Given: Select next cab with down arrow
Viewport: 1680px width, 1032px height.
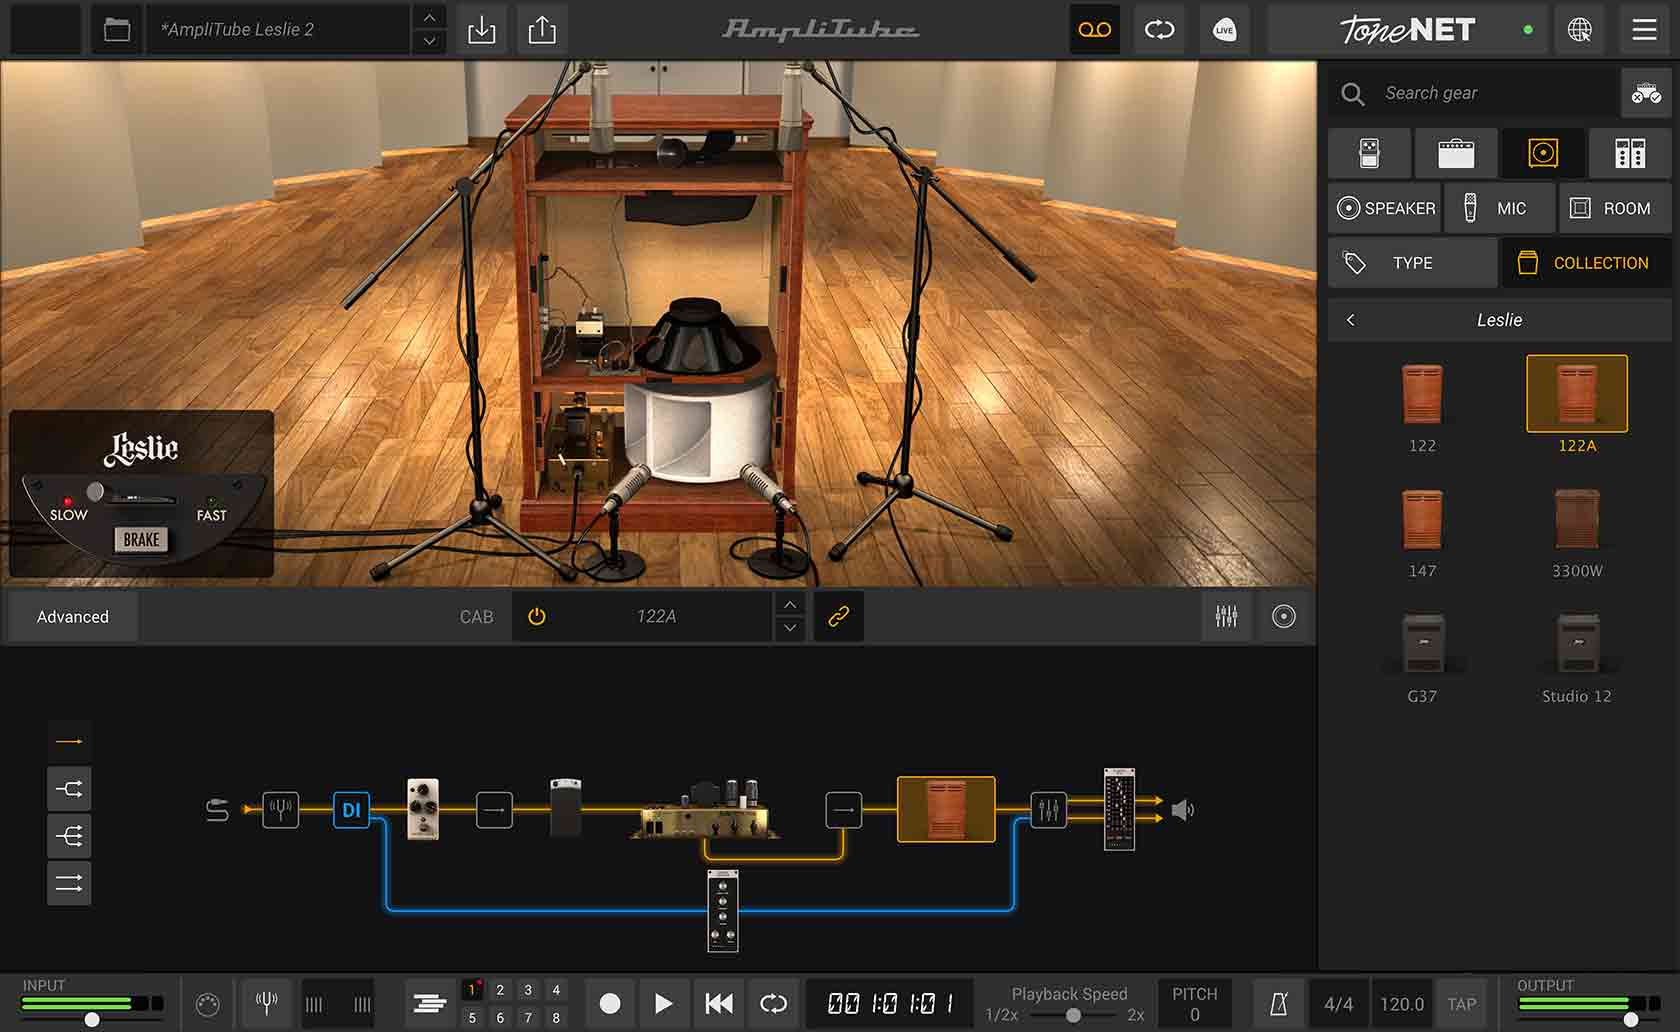Looking at the screenshot, I should (x=790, y=628).
